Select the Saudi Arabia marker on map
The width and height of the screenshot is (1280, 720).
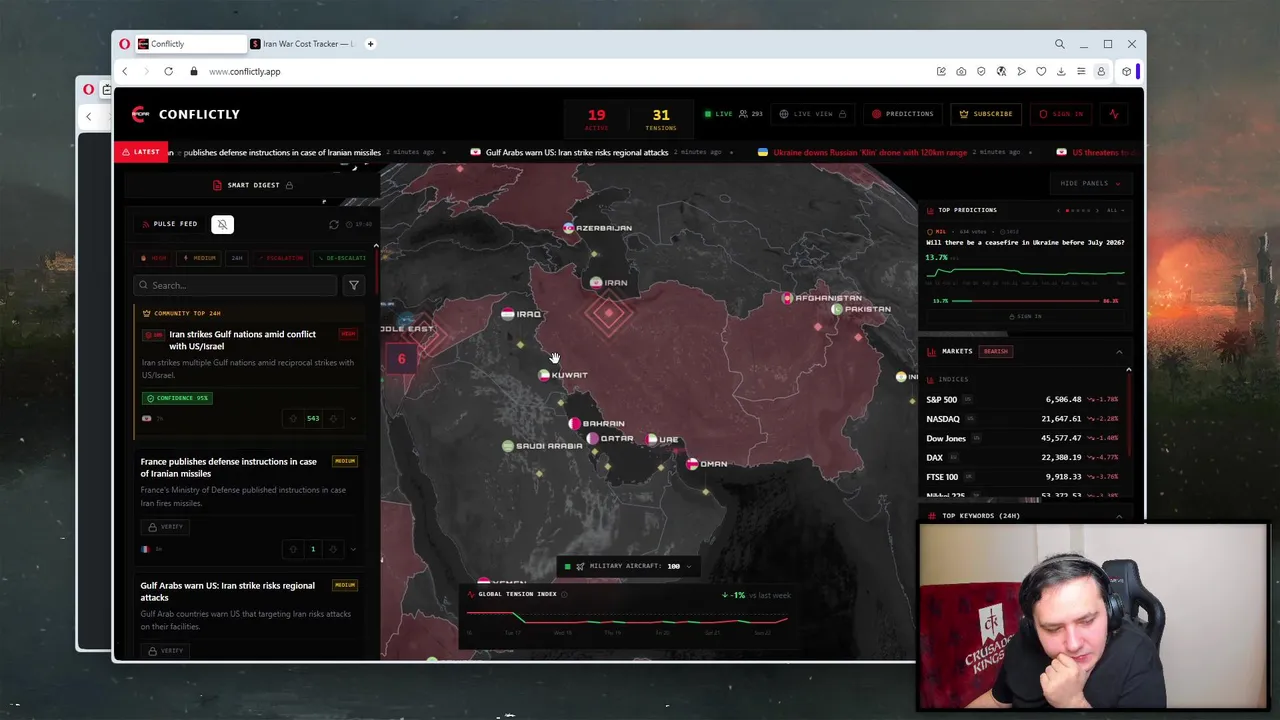[543, 446]
